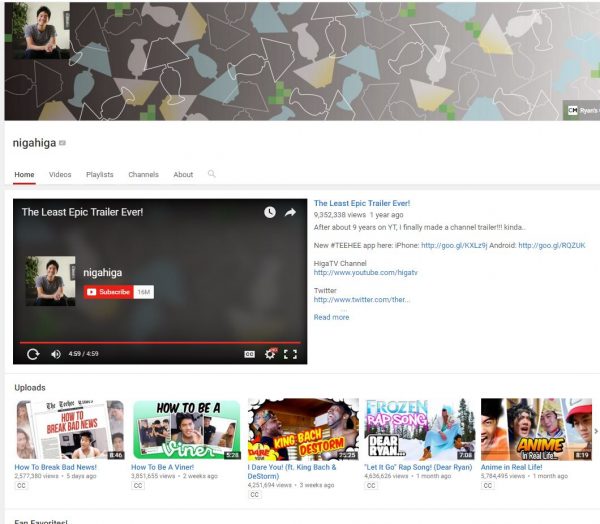The height and width of the screenshot is (524, 600).
Task: Open the youtube.com/higatv link
Action: coord(365,273)
